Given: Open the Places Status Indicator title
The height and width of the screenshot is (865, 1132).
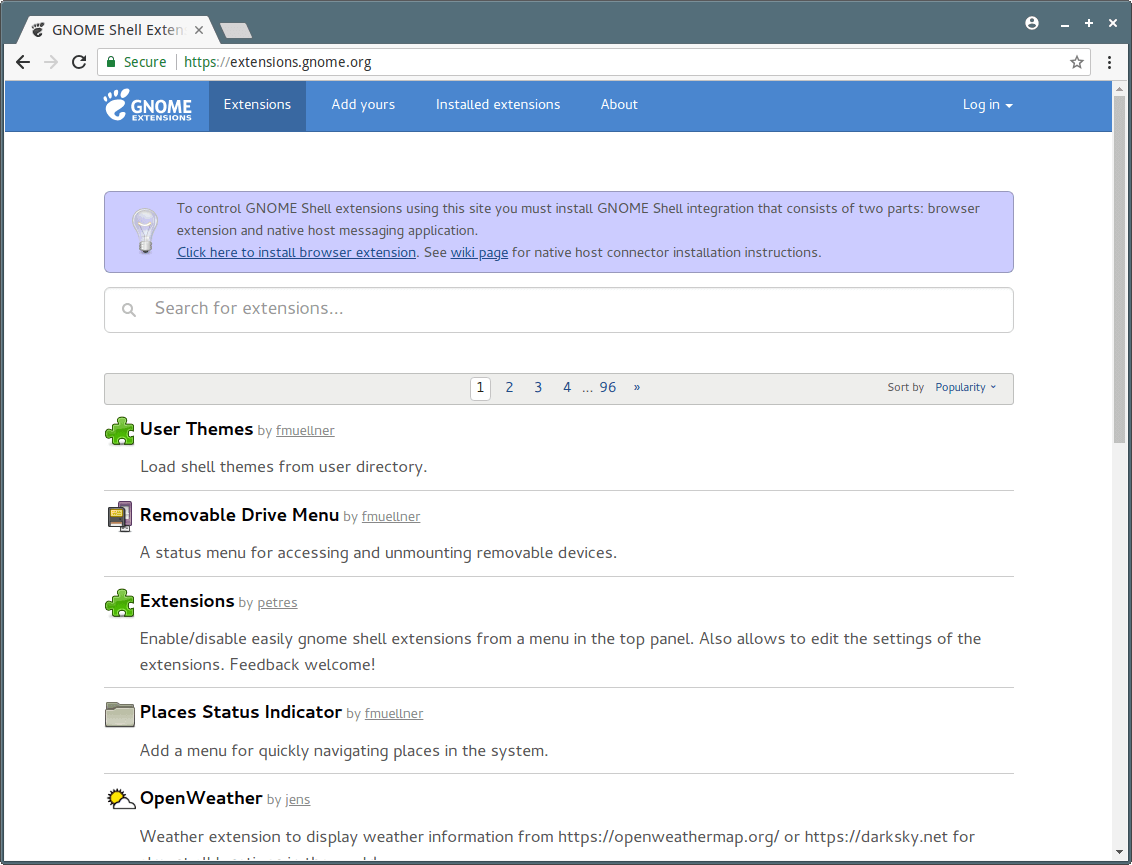Looking at the screenshot, I should (x=240, y=713).
